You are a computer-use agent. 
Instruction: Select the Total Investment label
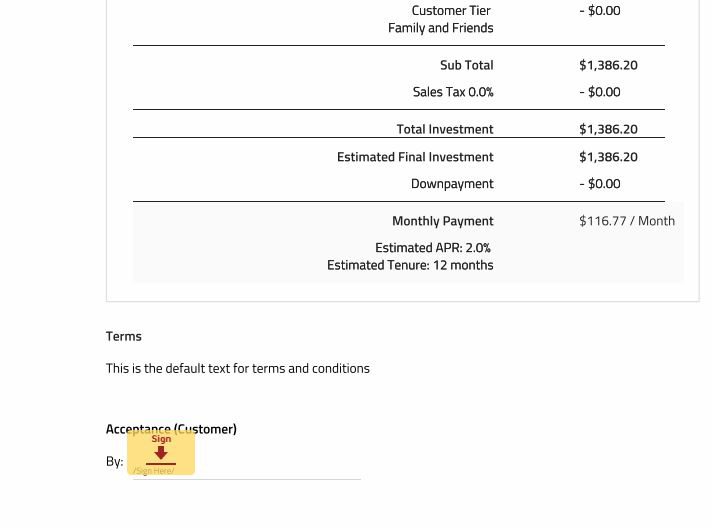(445, 129)
